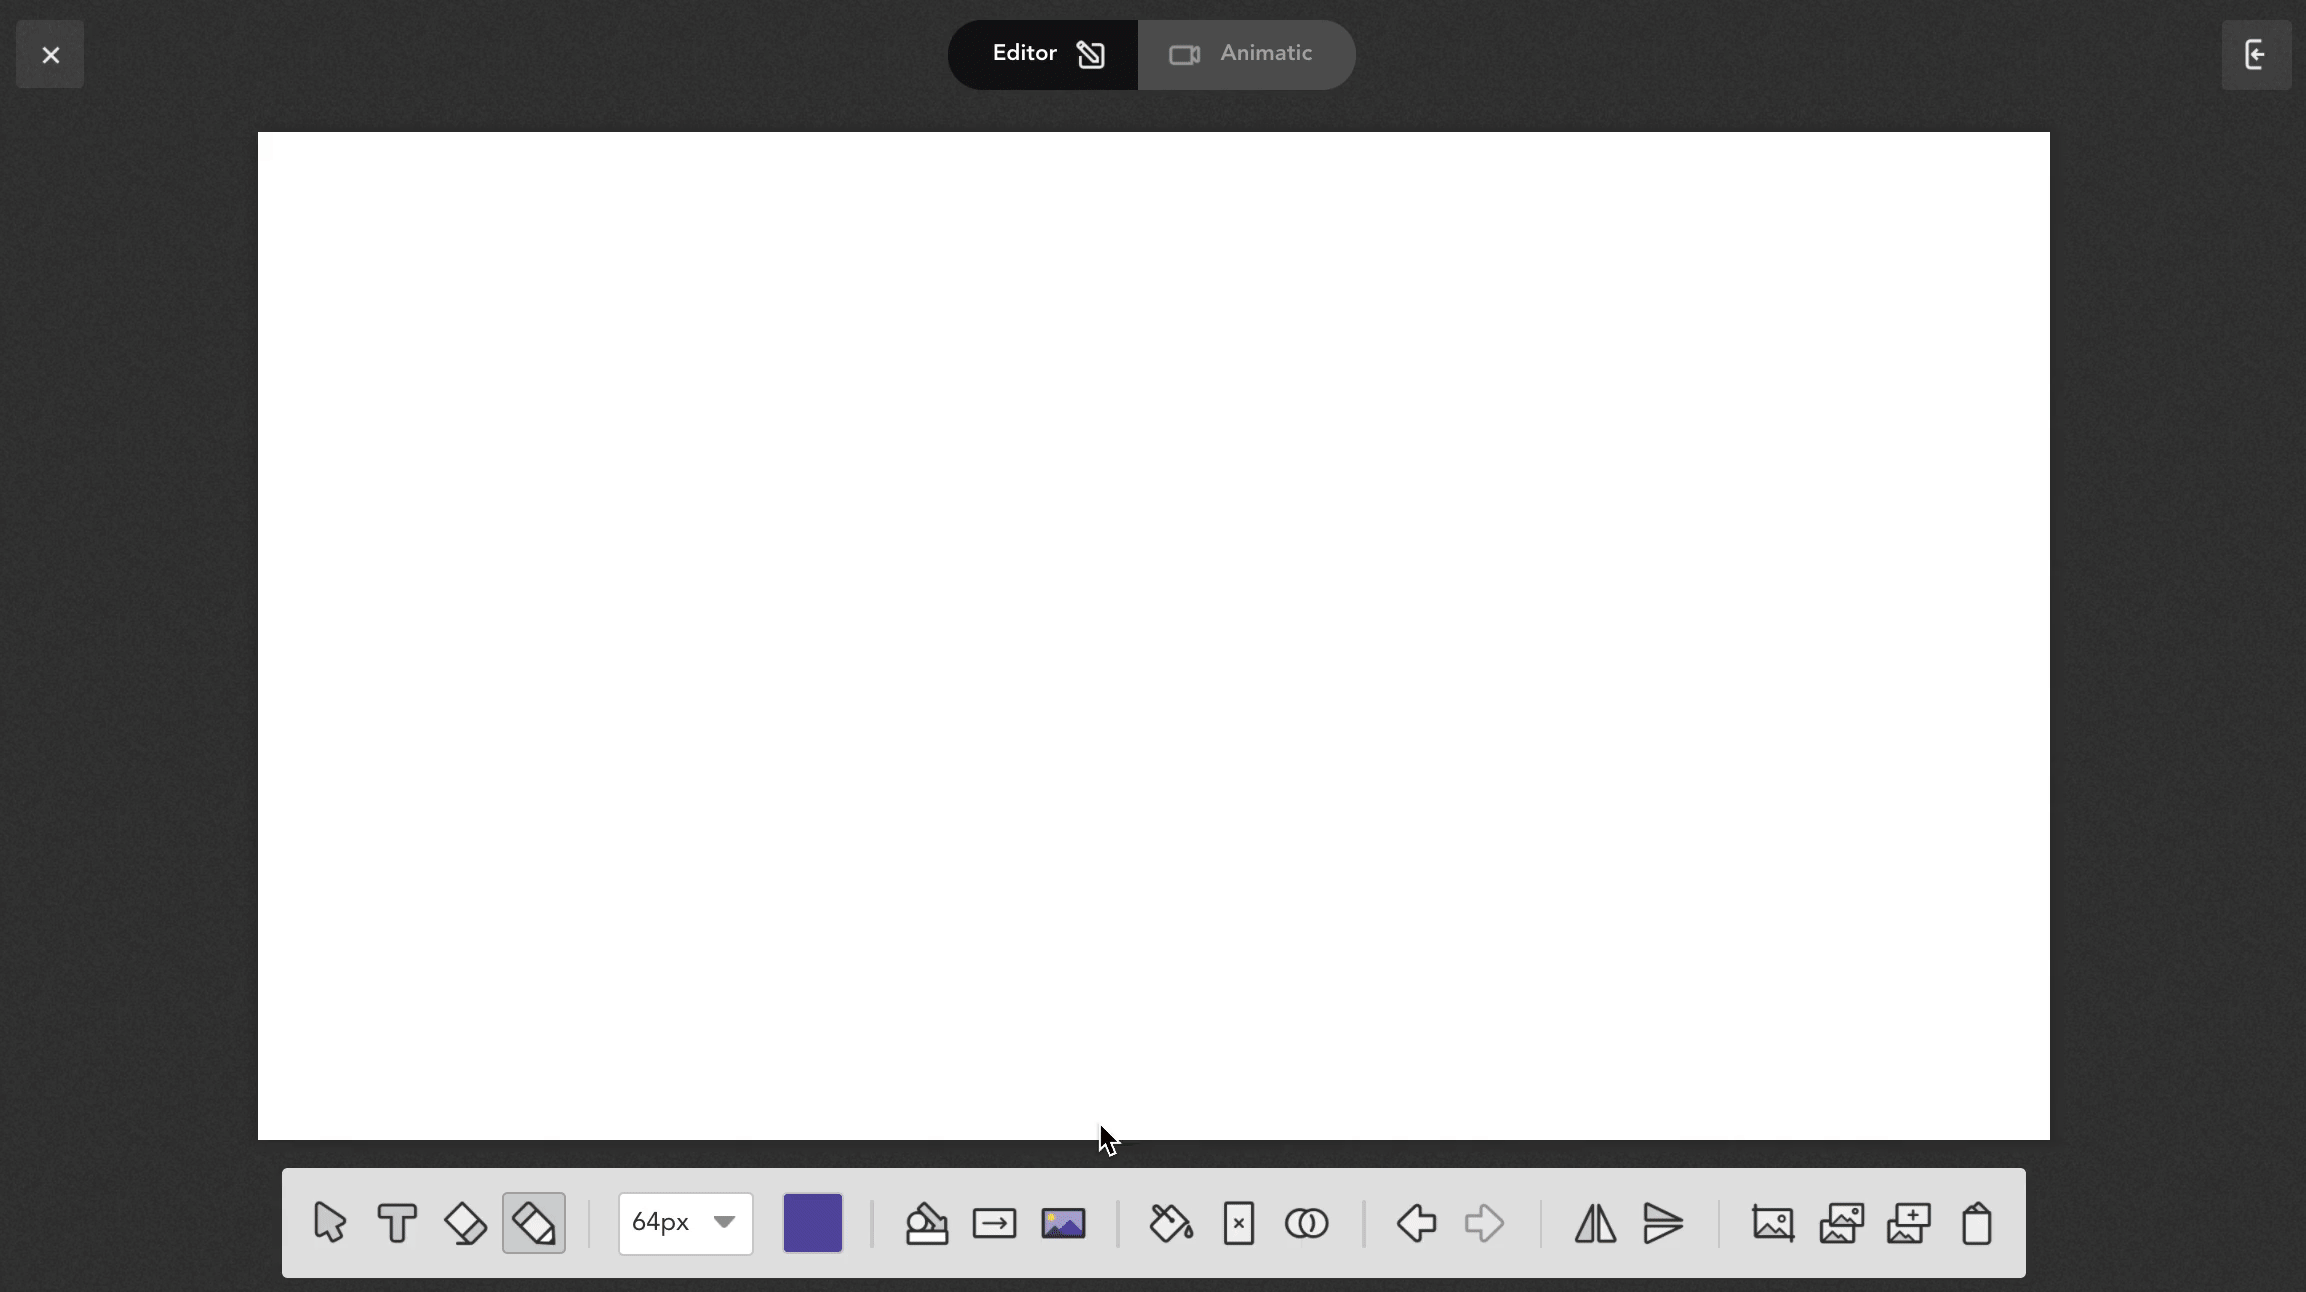Click the undo left arrow
This screenshot has height=1292, width=2306.
(1416, 1223)
